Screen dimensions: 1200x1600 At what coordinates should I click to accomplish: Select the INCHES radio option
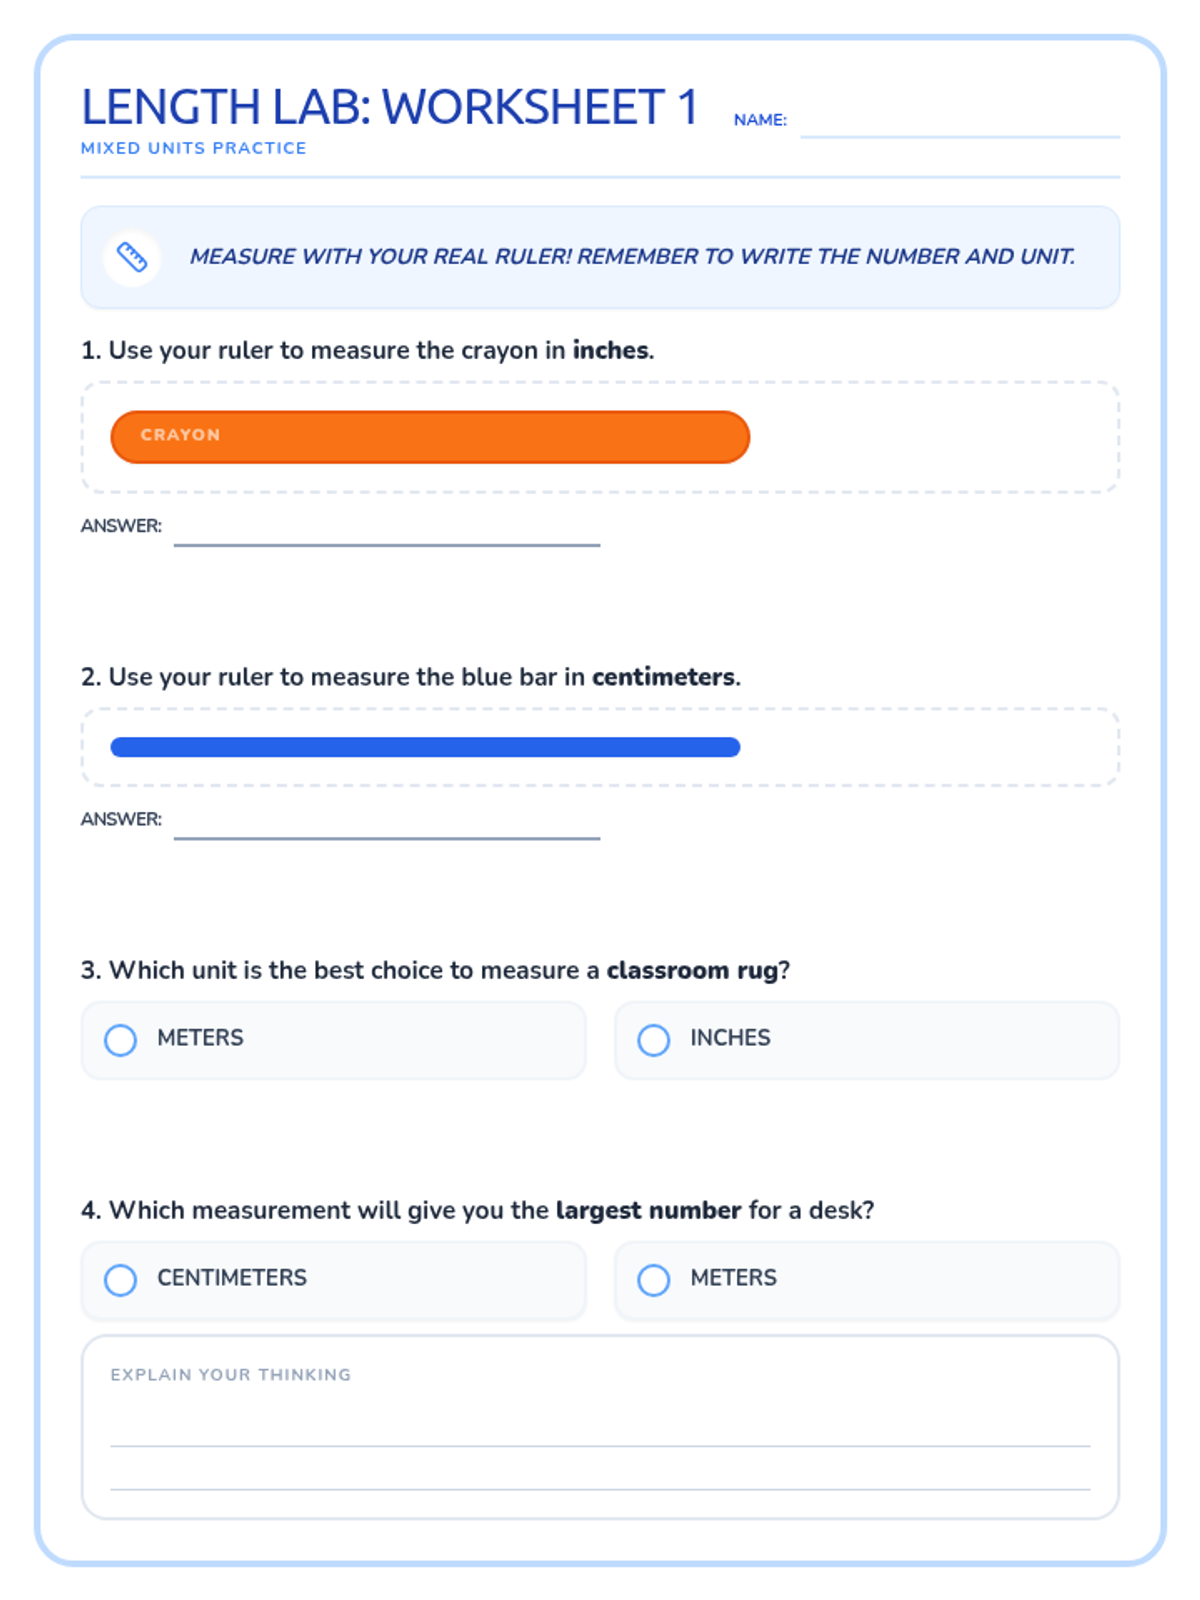tap(654, 1040)
